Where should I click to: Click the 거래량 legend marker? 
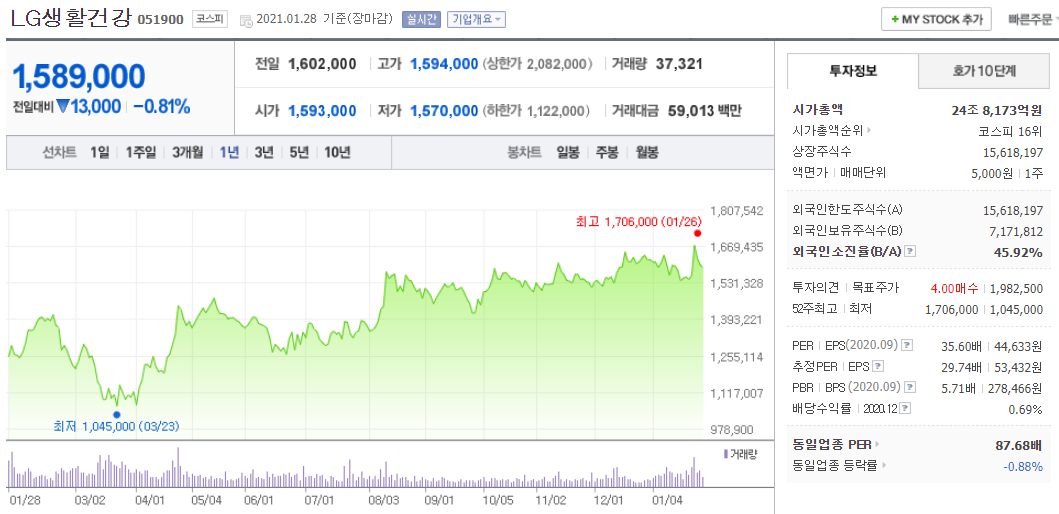(x=725, y=454)
